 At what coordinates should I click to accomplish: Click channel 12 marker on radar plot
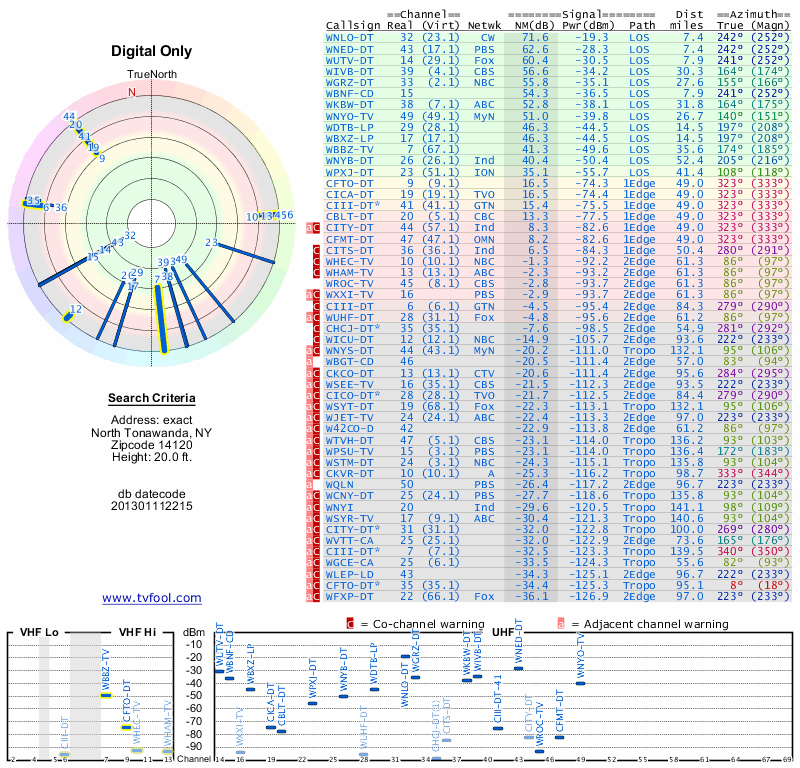[67, 317]
